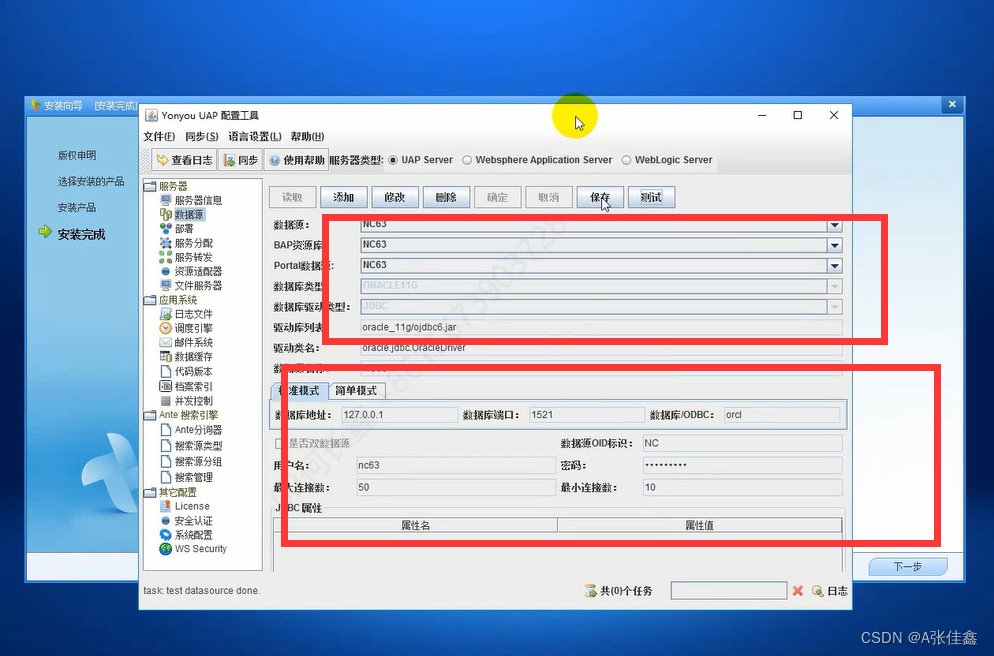The image size is (994, 656).
Task: Open the 档案索引 node icon
Action: 165,386
